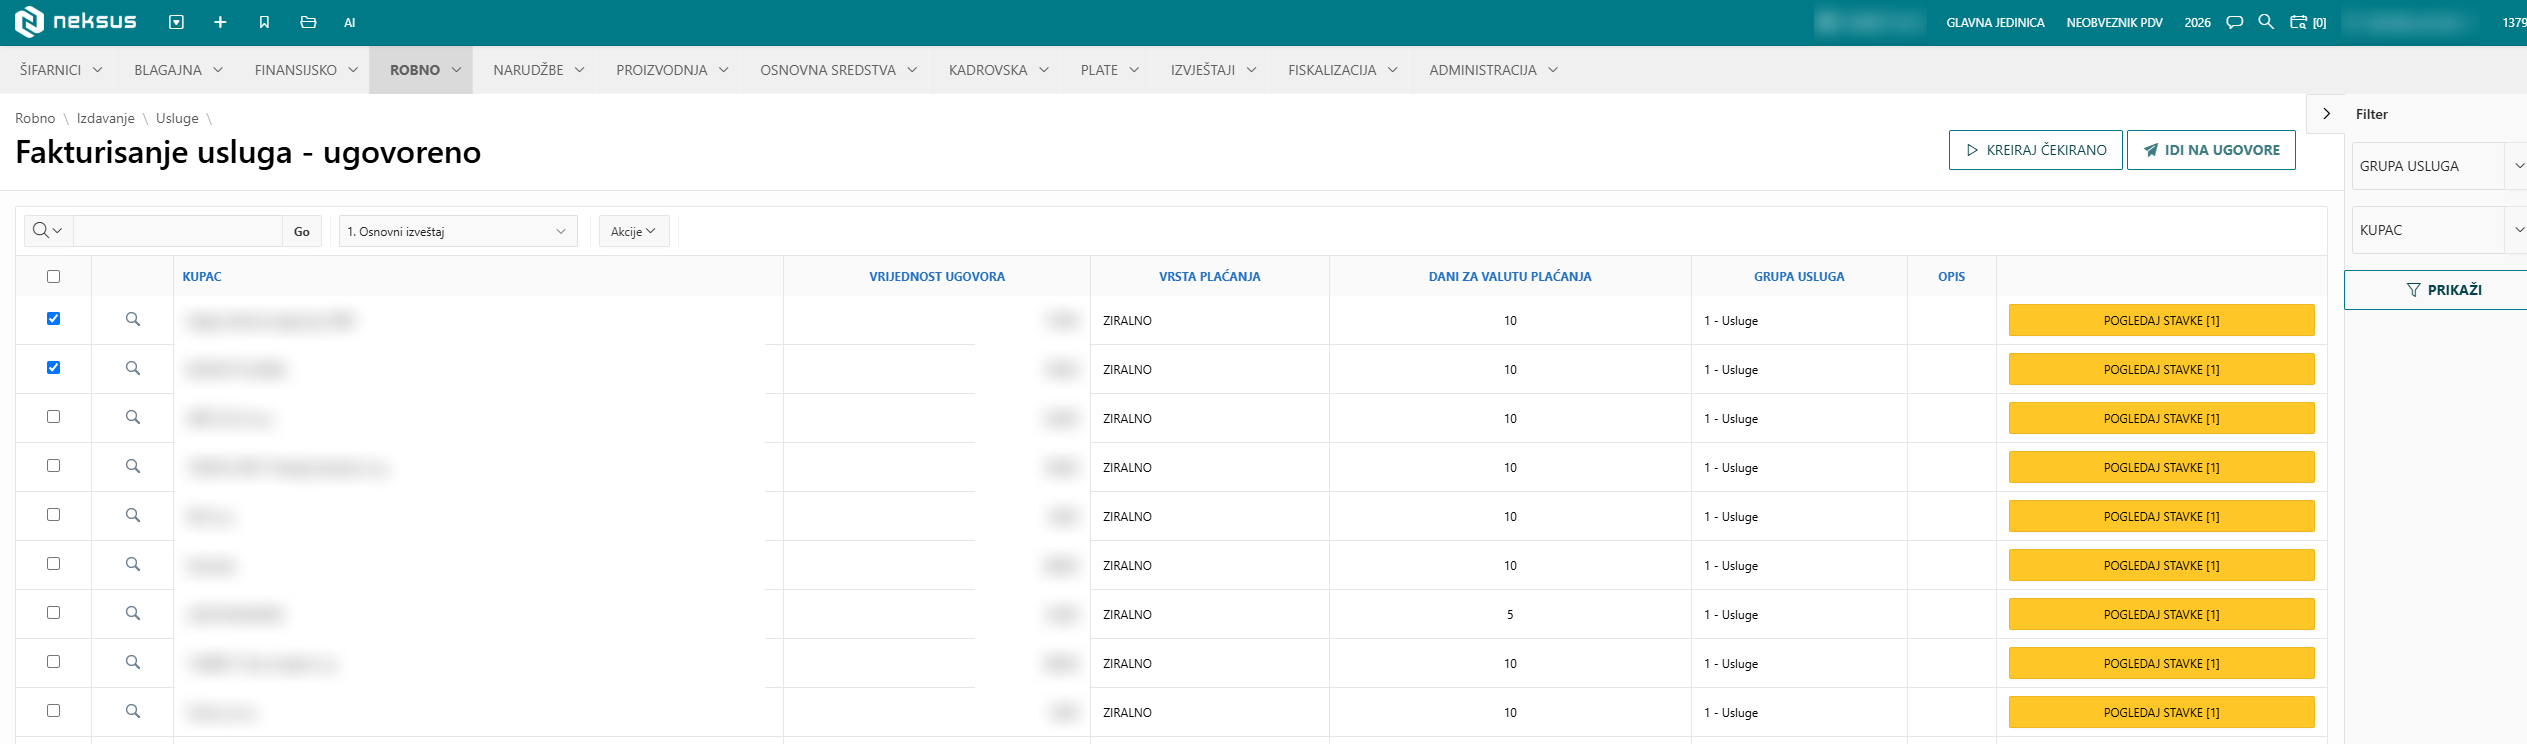This screenshot has height=744, width=2527.
Task: Click the magnifier icon in second table row
Action: click(x=132, y=368)
